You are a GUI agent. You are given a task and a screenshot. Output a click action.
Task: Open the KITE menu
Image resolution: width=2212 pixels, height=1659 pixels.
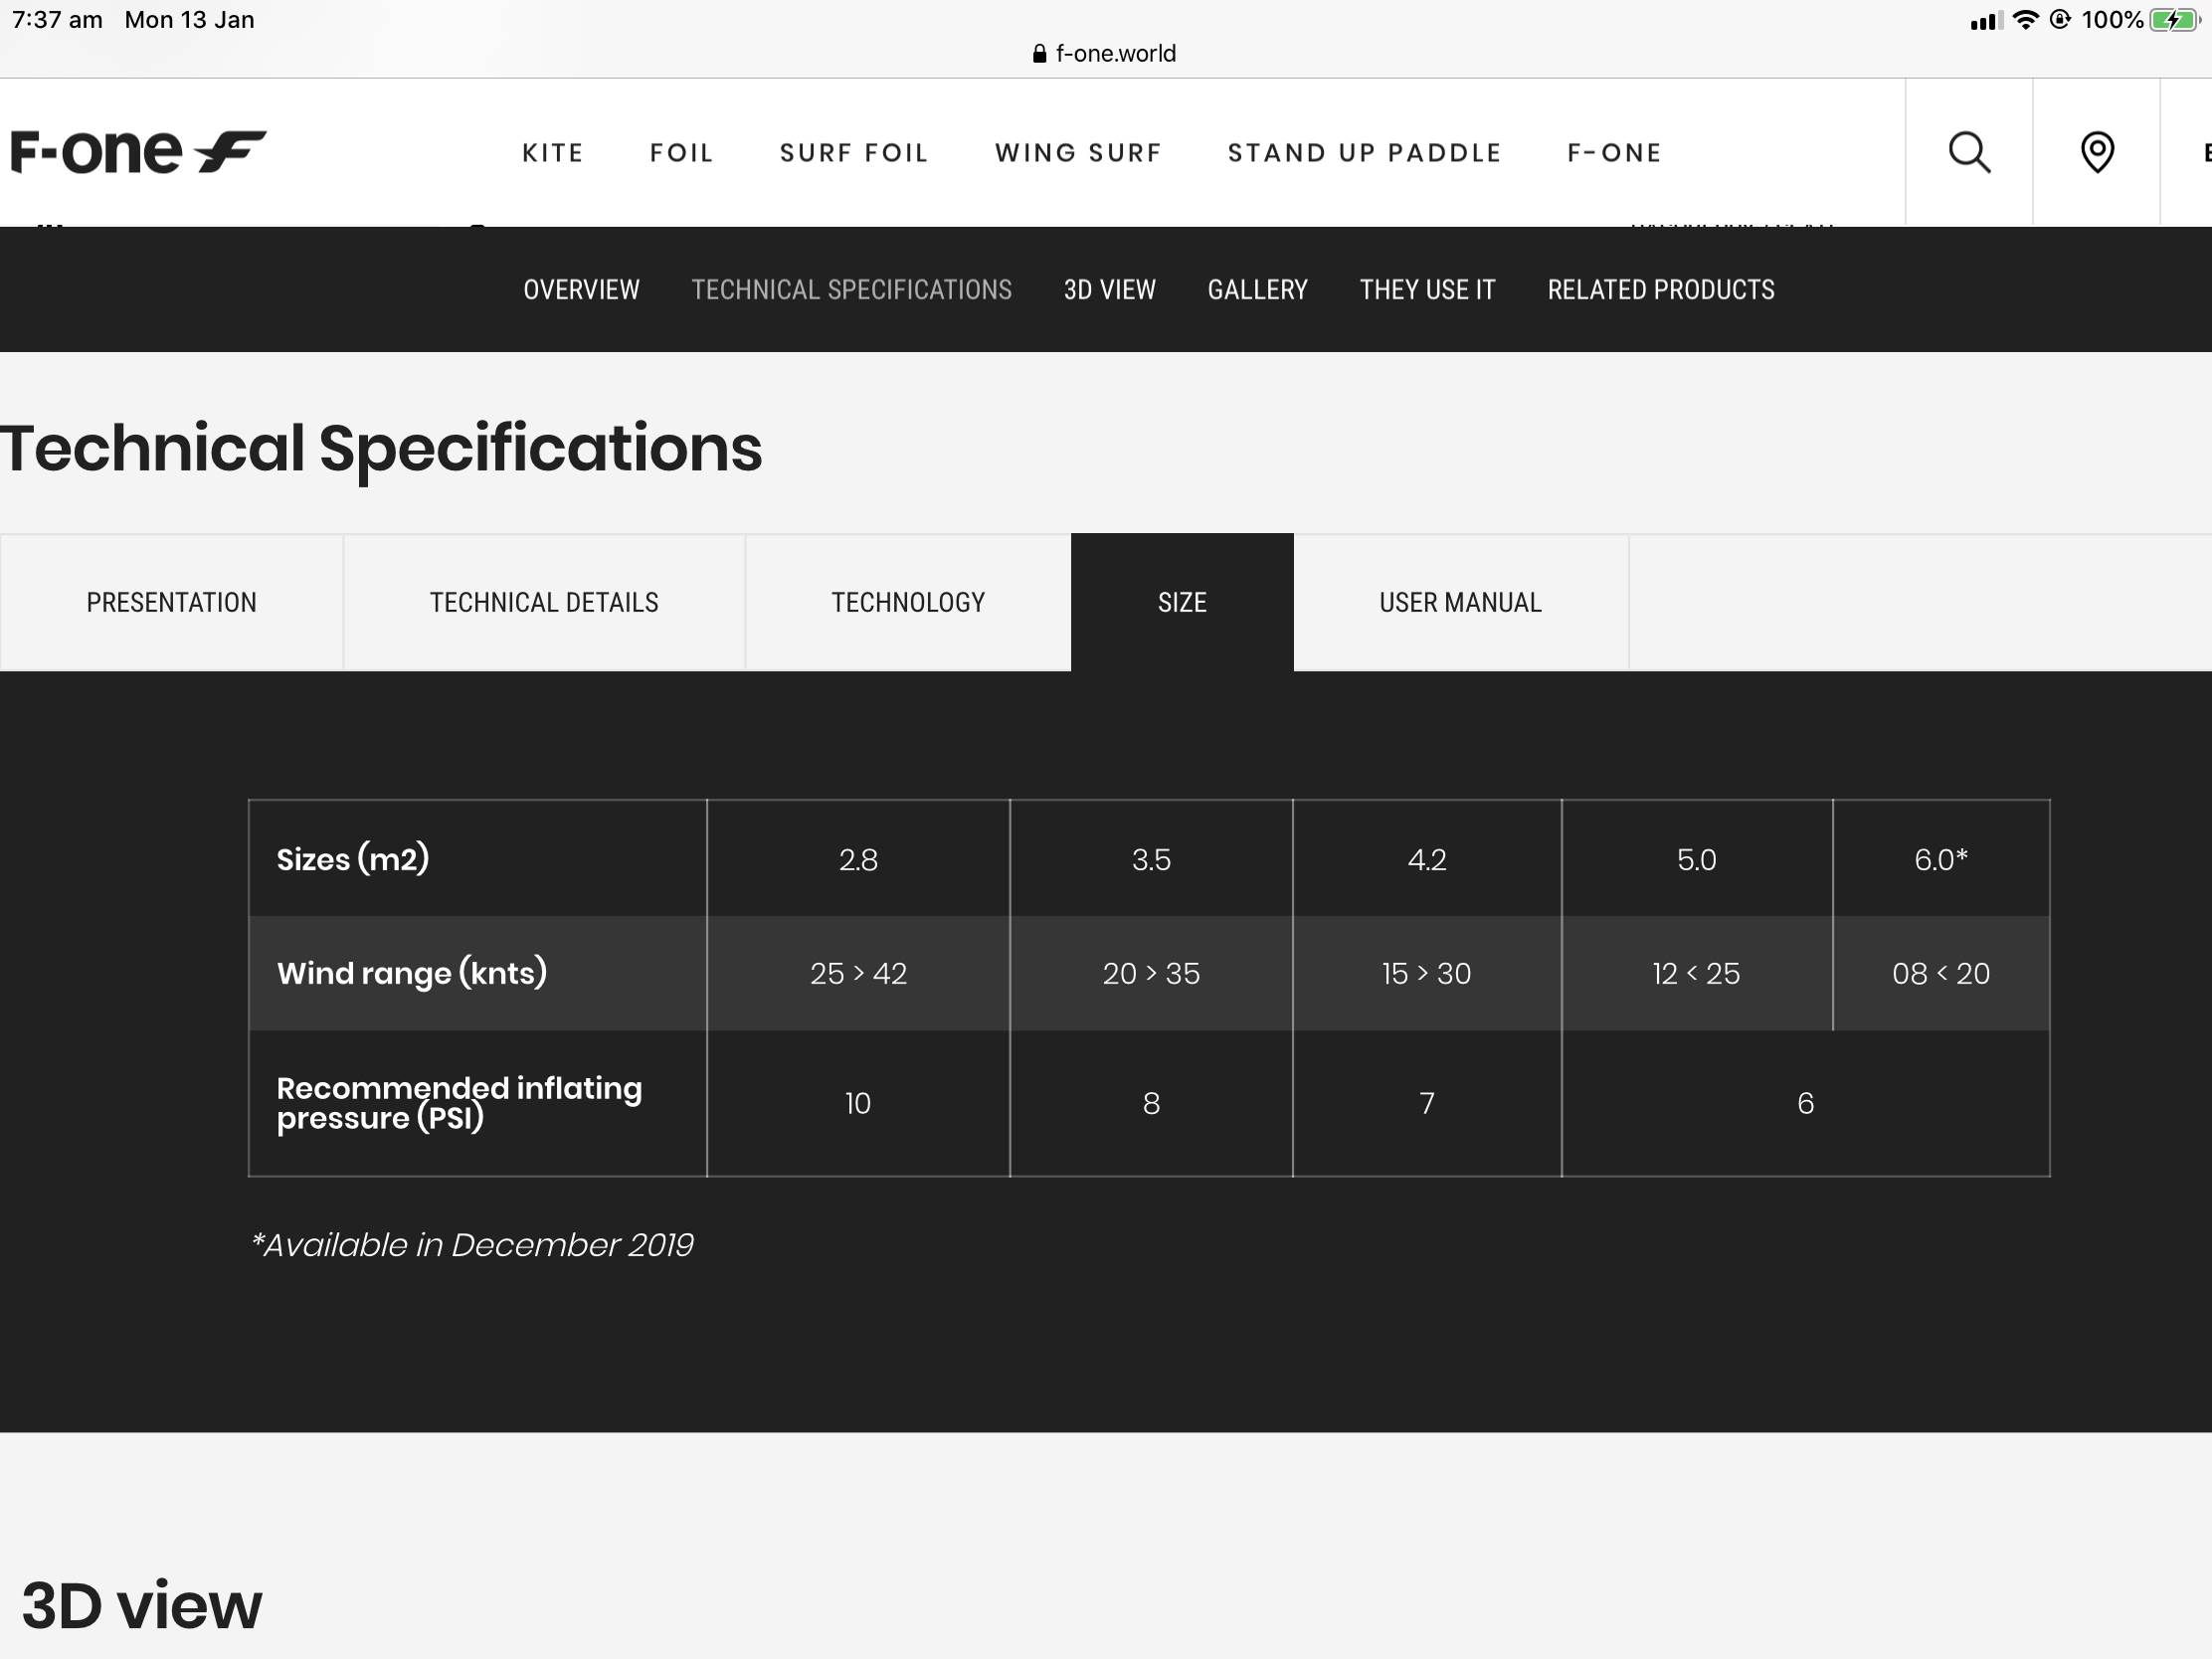(x=553, y=153)
